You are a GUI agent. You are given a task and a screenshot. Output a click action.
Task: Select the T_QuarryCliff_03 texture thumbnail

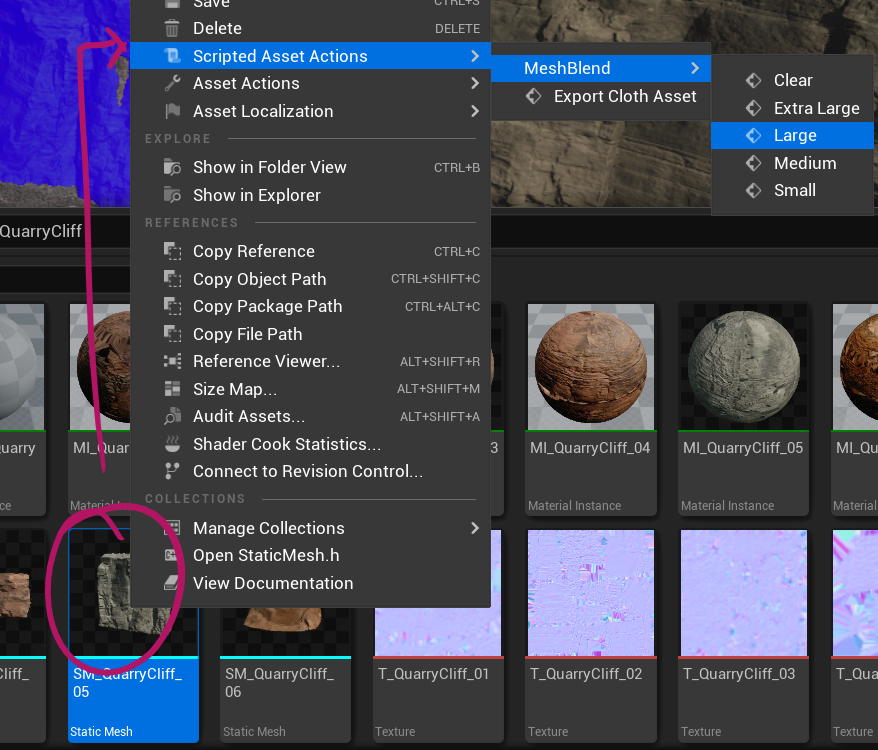pyautogui.click(x=744, y=593)
